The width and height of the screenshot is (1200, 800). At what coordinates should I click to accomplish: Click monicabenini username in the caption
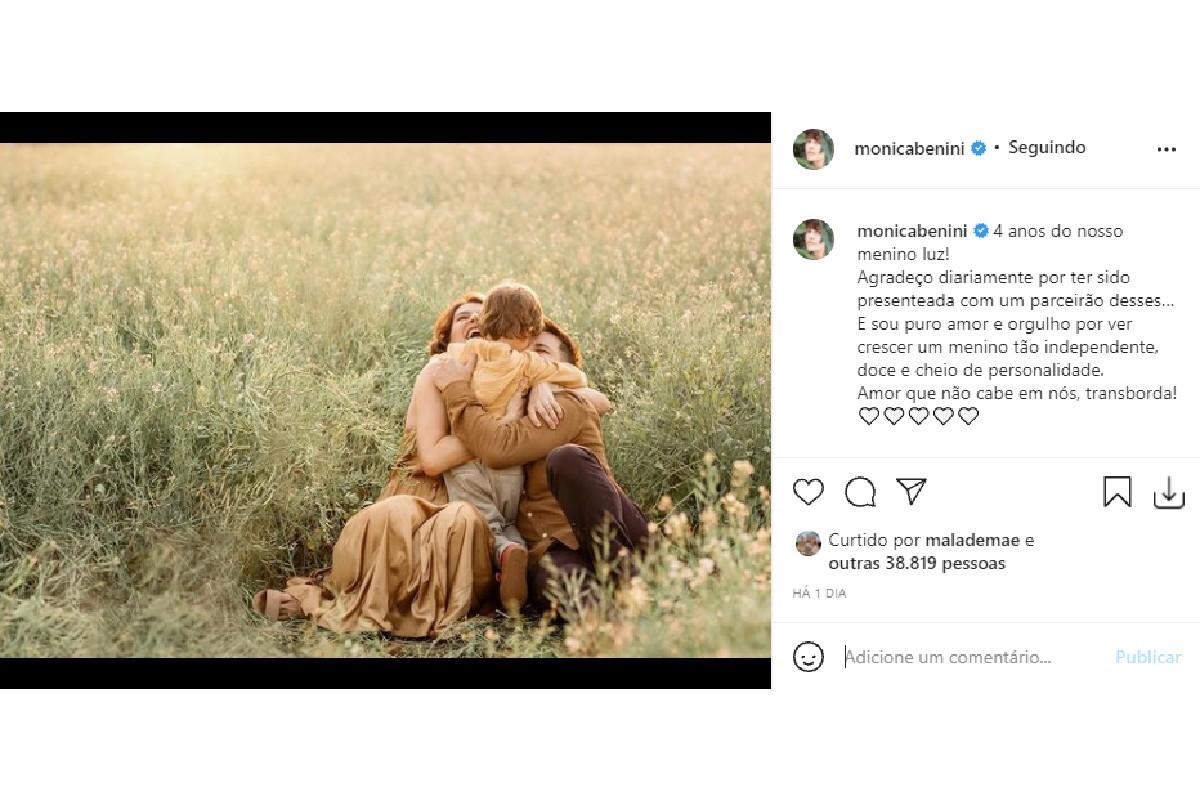click(912, 231)
